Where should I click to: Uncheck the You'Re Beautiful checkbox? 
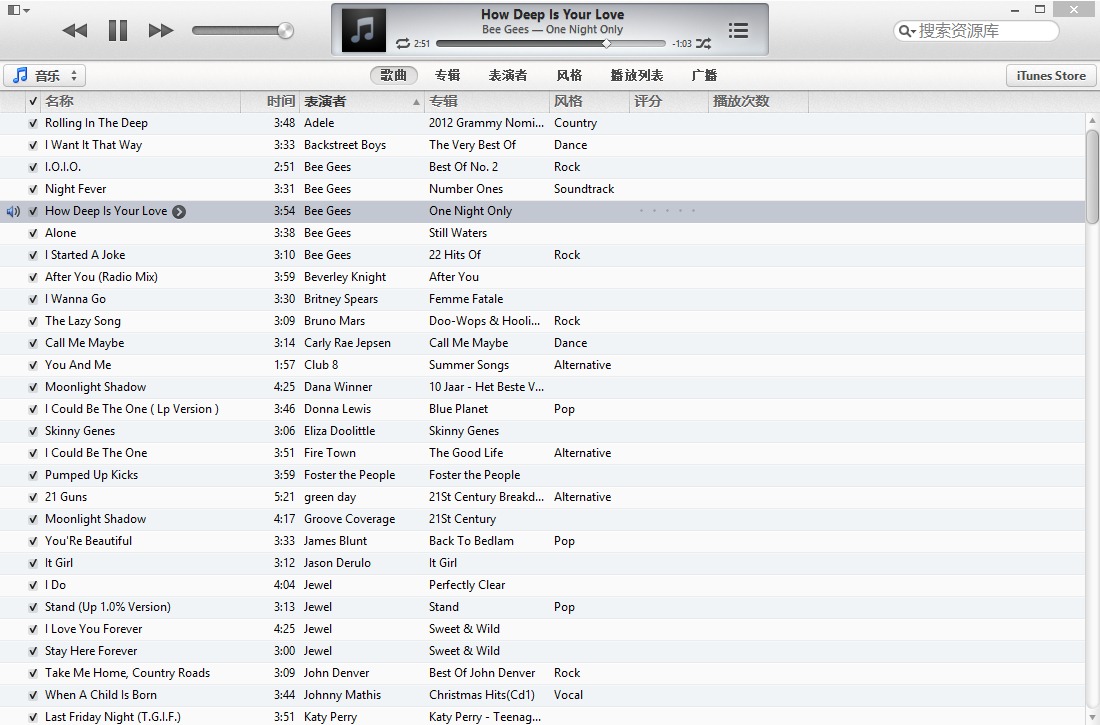[33, 541]
